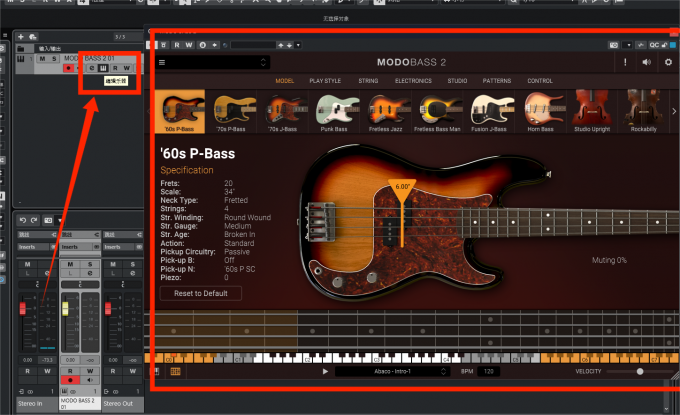
Task: Click the plugin window snapshot camera icon
Action: (613, 45)
